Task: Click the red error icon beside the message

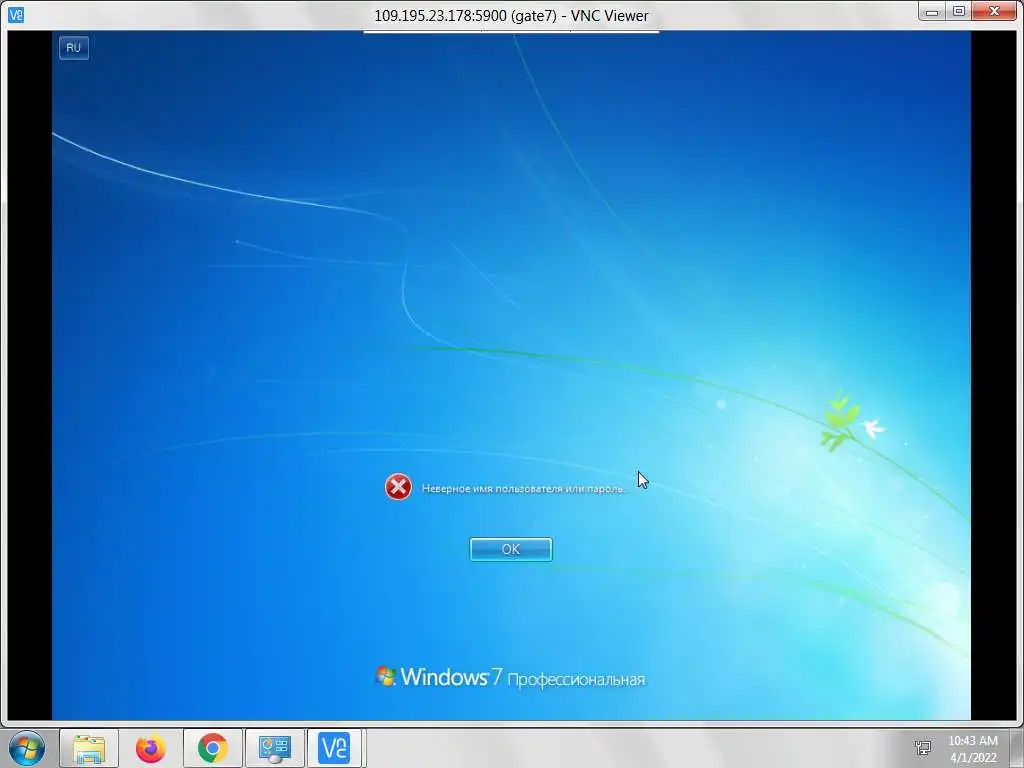Action: point(398,487)
